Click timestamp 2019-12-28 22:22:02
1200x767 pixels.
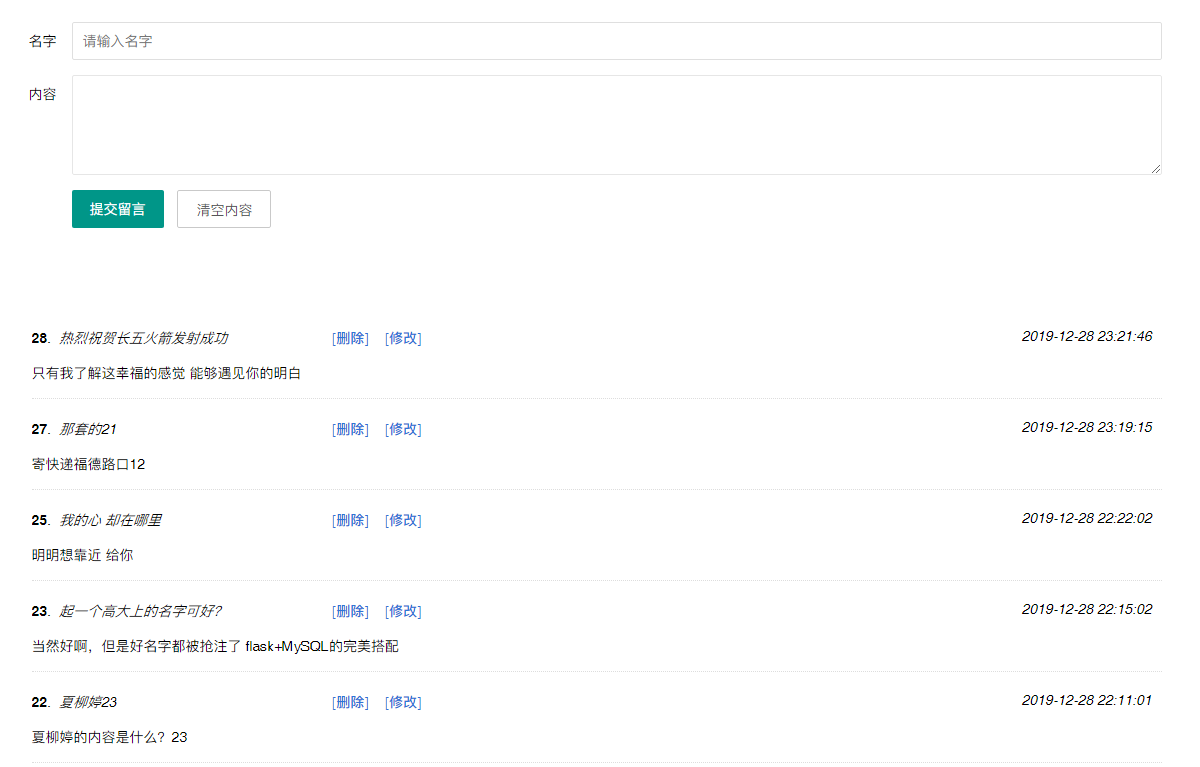tap(1087, 518)
